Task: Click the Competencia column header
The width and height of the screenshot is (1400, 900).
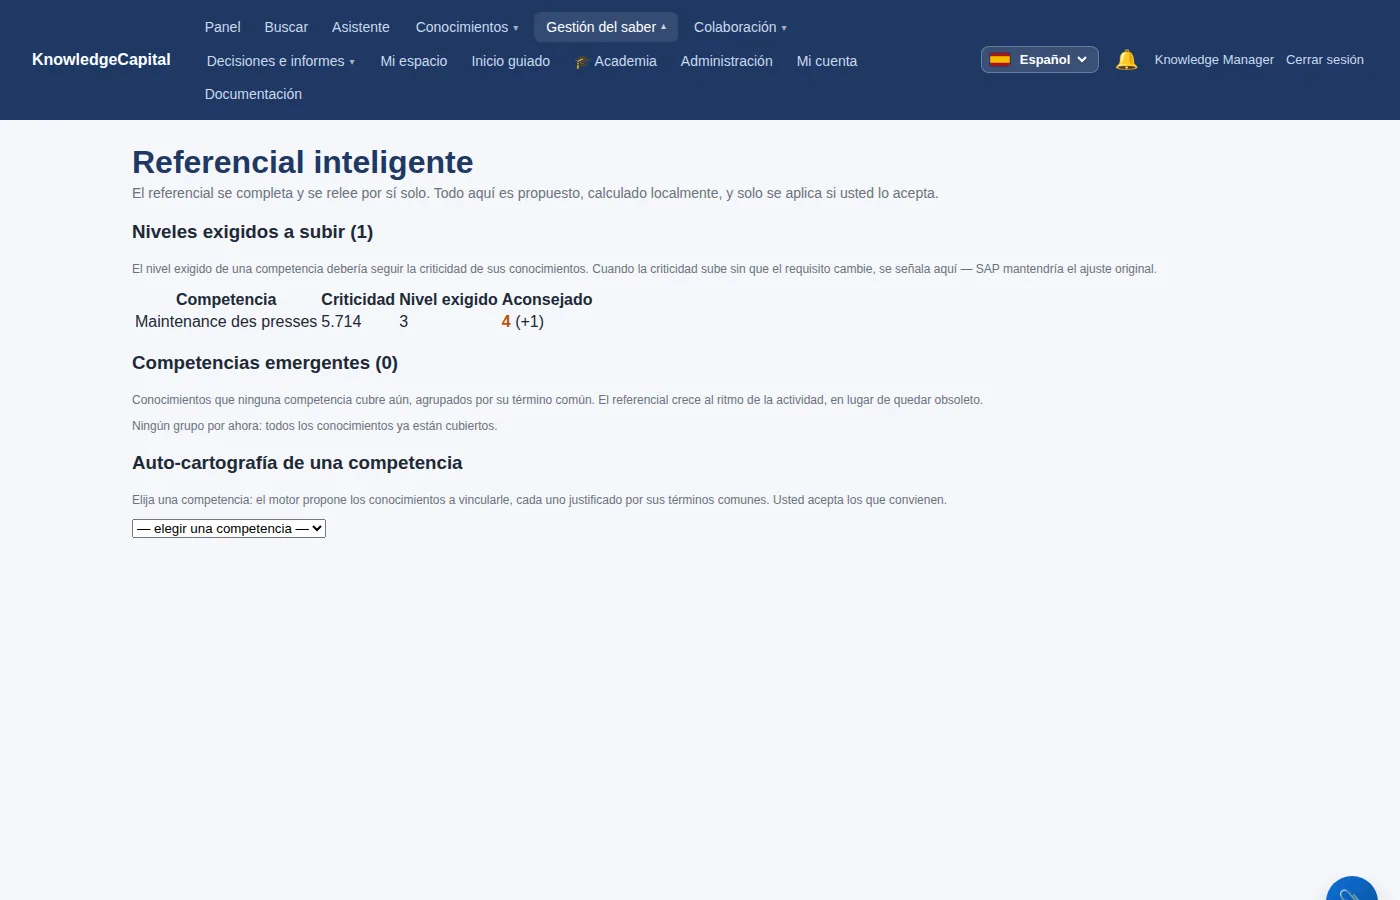Action: coord(226,300)
